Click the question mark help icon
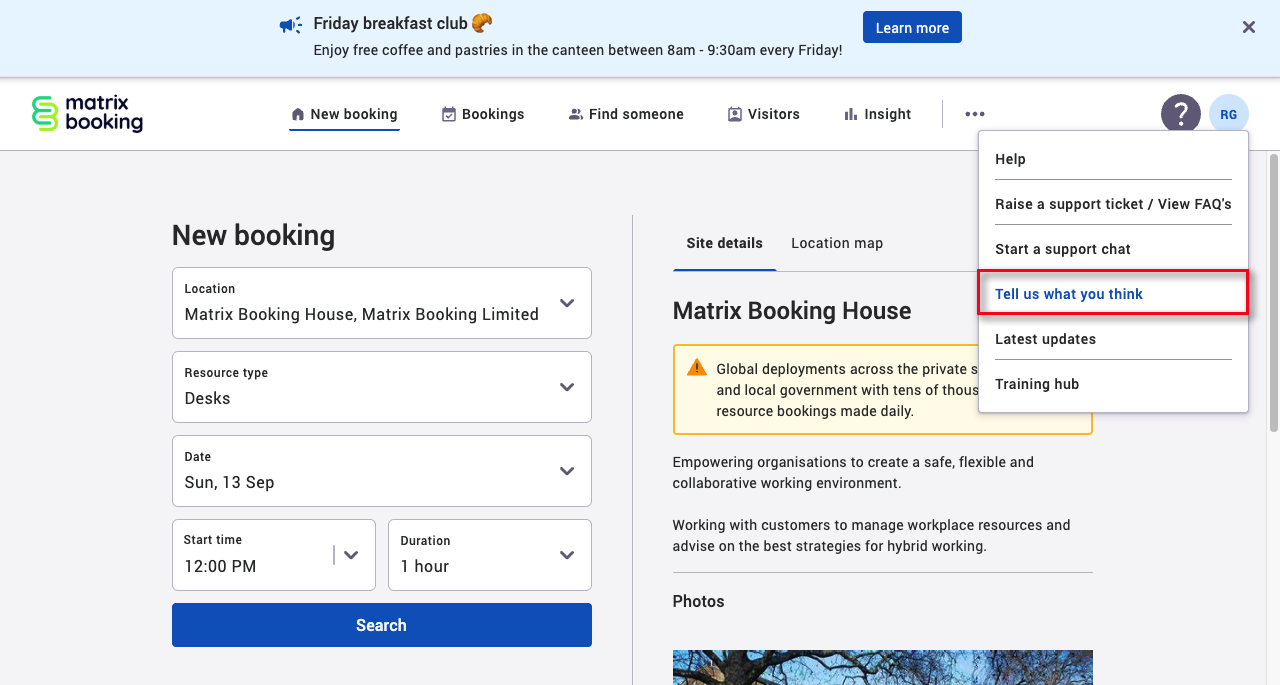The height and width of the screenshot is (685, 1280). tap(1181, 114)
